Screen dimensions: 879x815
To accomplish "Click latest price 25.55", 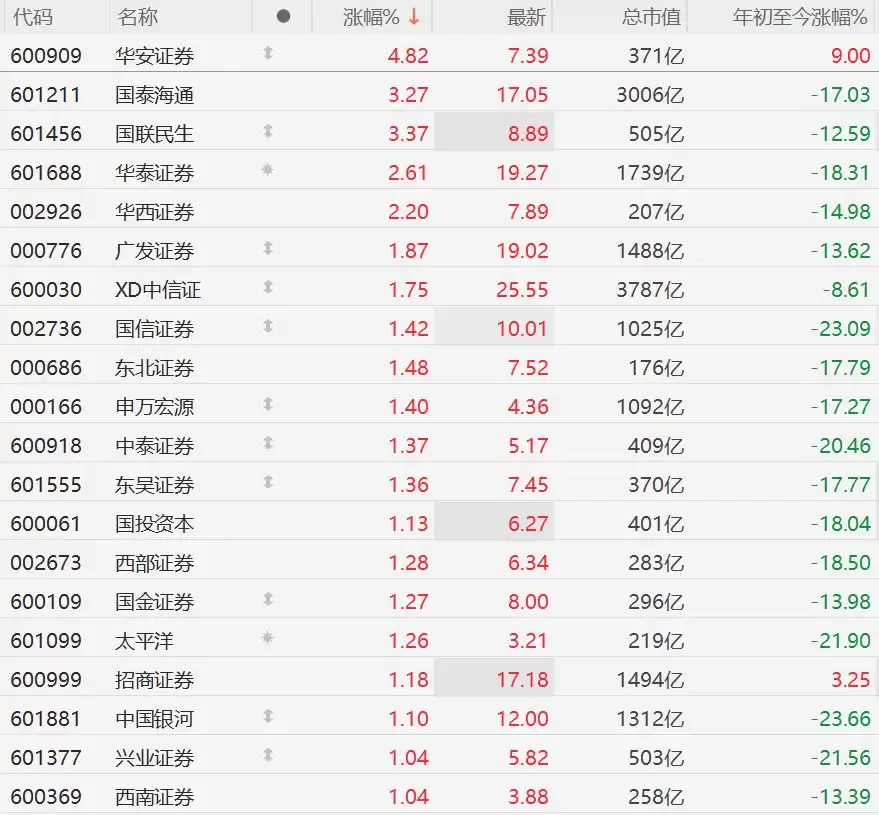I will (x=522, y=290).
